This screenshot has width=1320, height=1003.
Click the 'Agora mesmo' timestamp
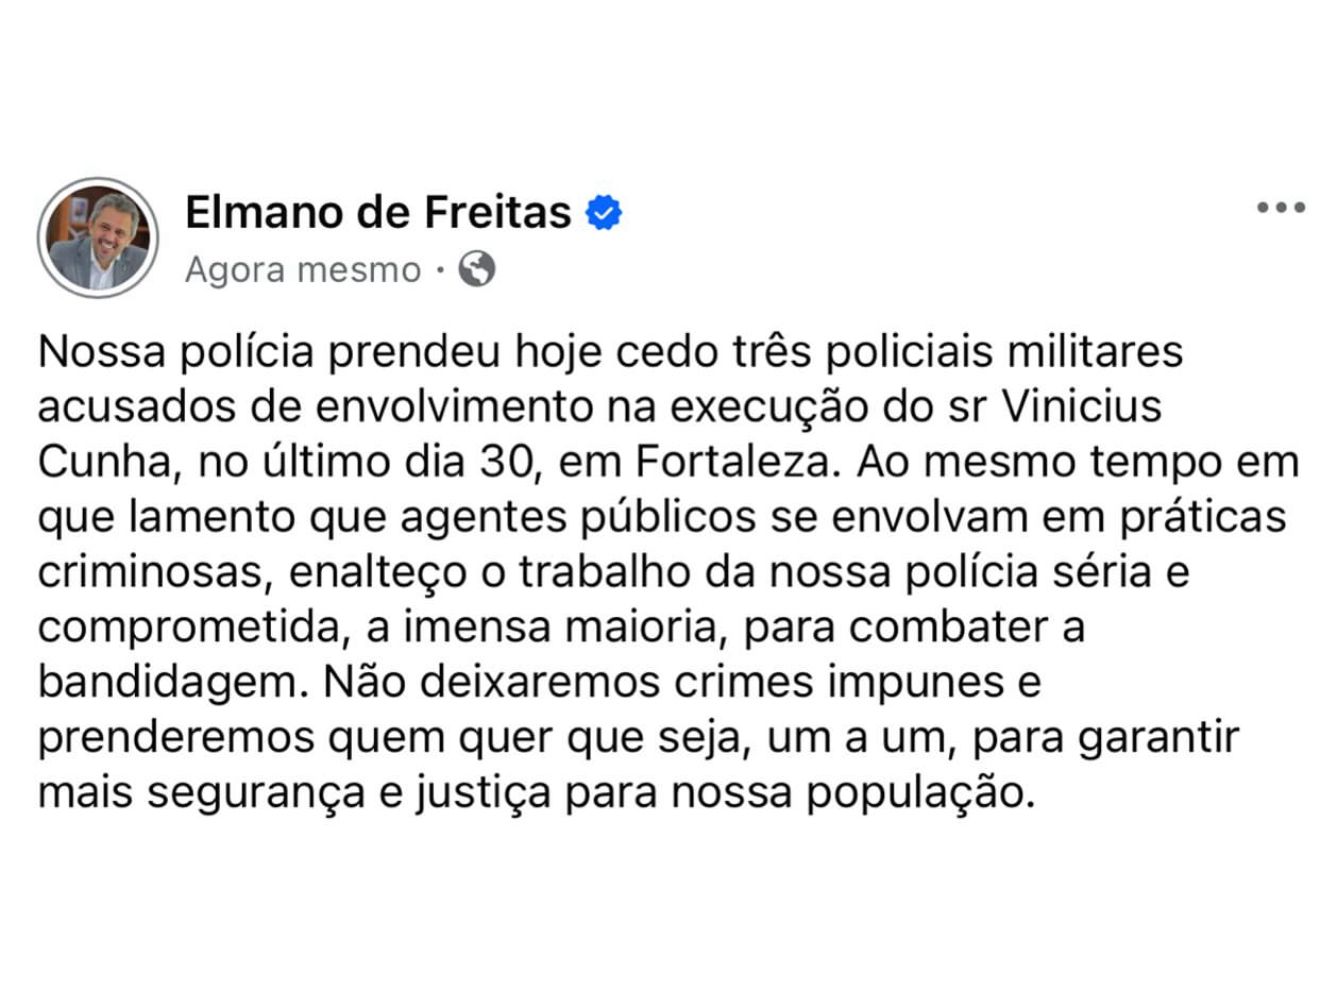coord(303,270)
